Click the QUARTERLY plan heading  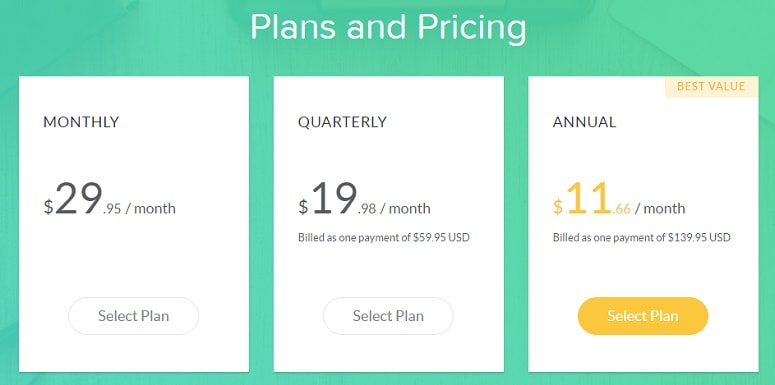click(x=343, y=122)
